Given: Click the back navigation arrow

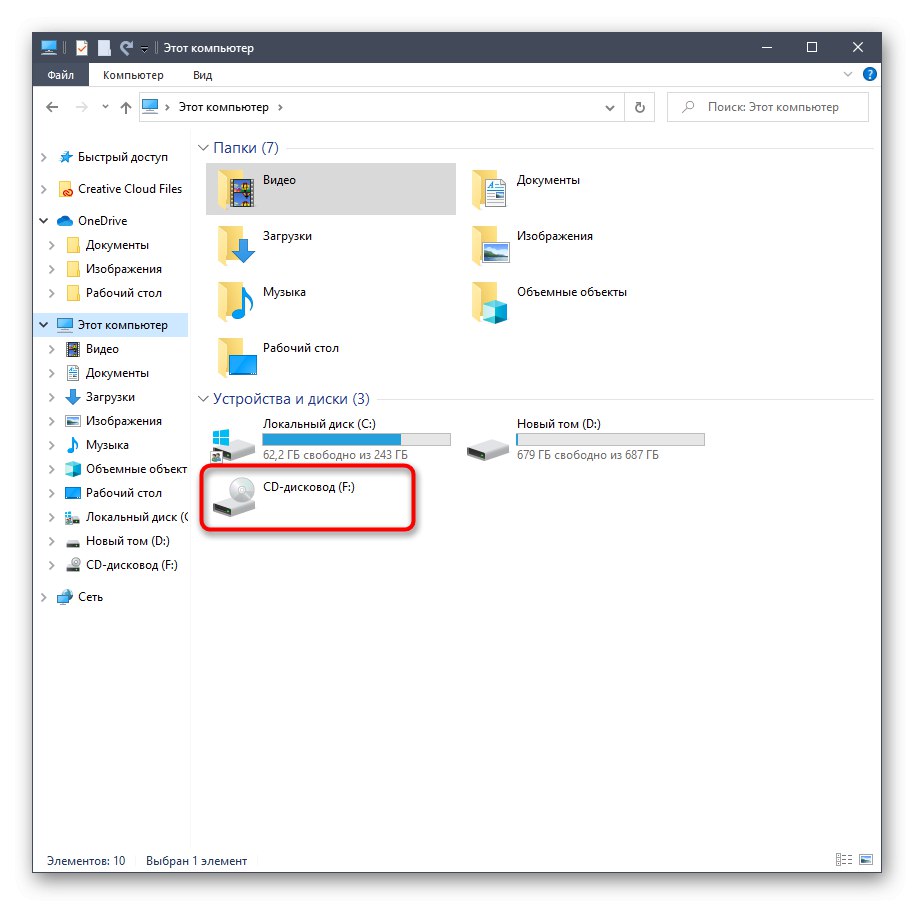Looking at the screenshot, I should tap(52, 107).
